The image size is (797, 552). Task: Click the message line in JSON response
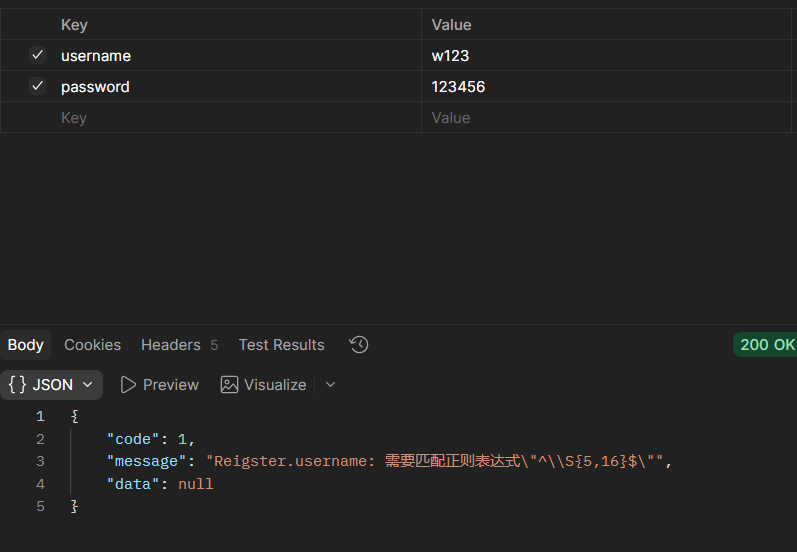(x=389, y=461)
